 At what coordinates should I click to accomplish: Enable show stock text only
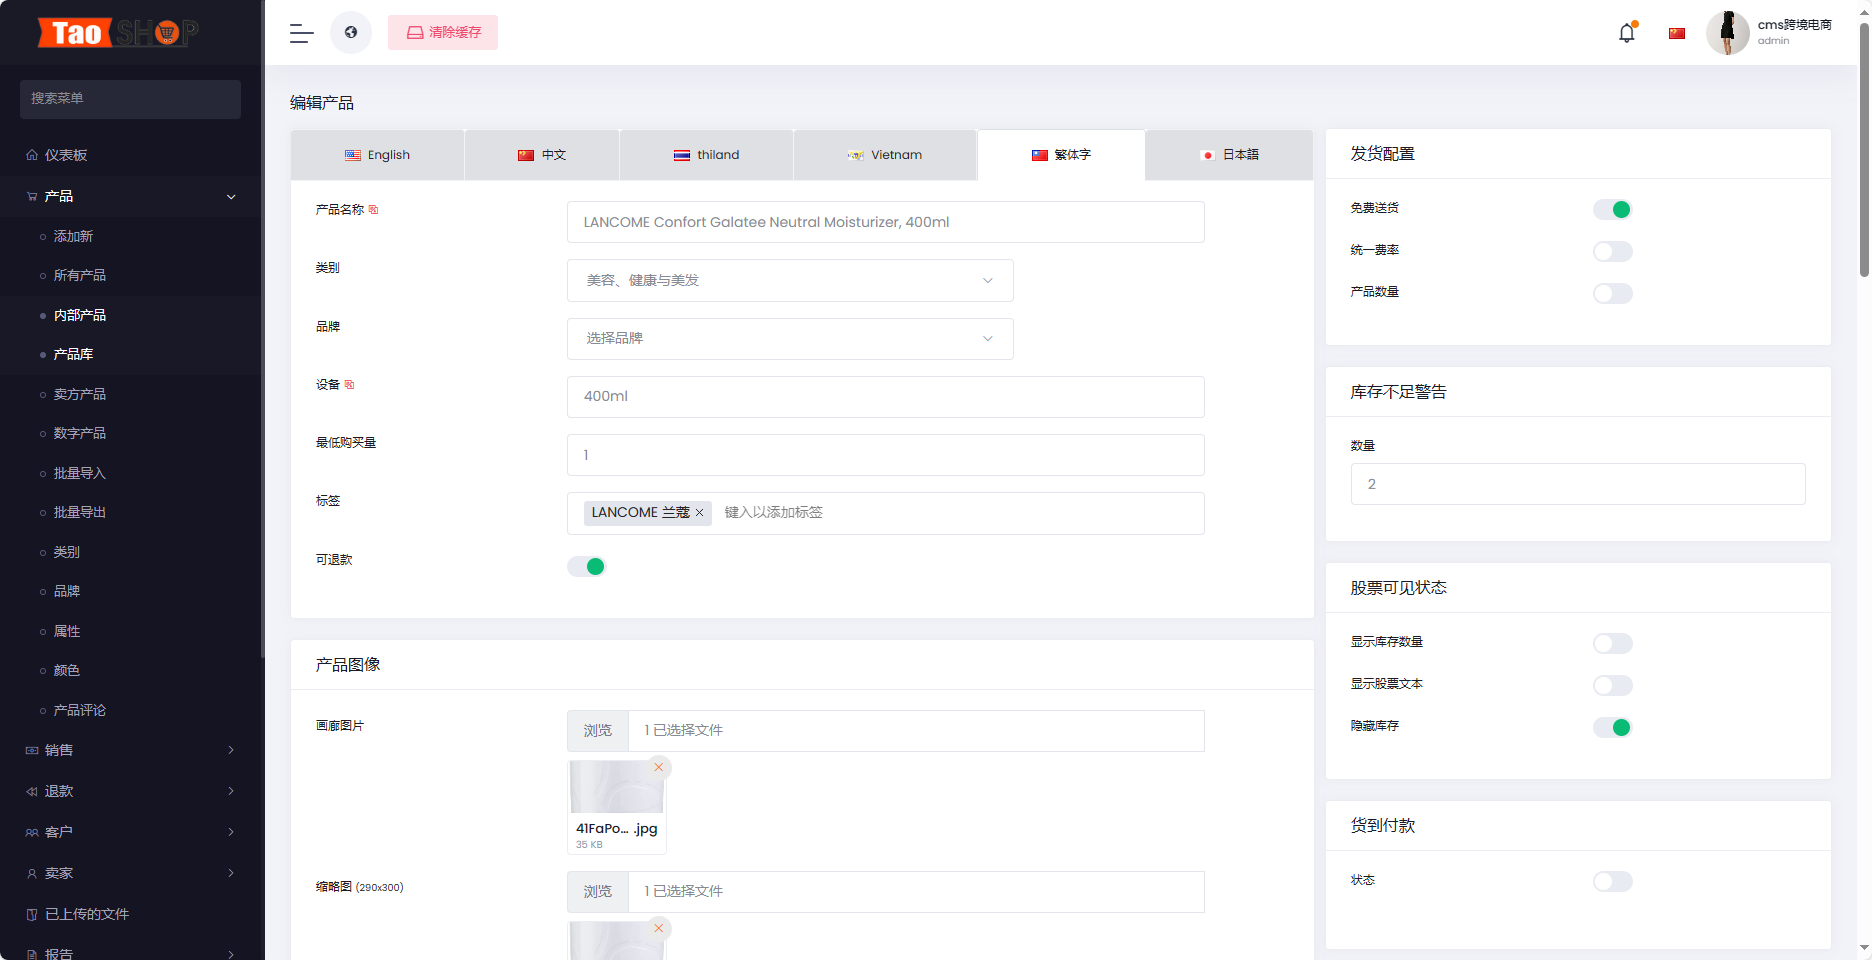[1612, 685]
